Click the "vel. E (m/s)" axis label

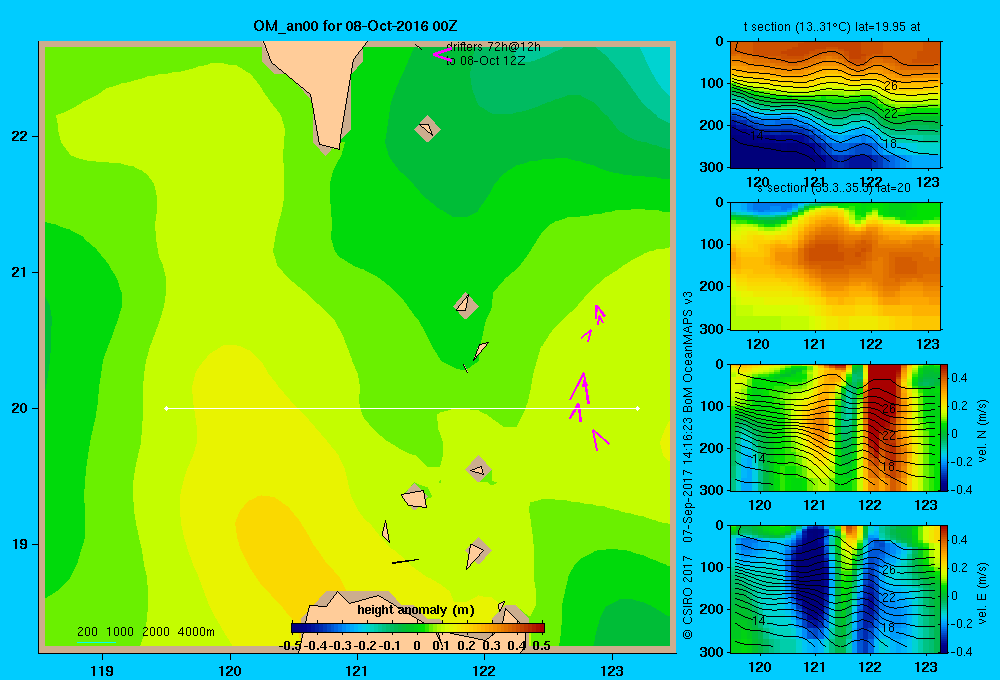[983, 593]
